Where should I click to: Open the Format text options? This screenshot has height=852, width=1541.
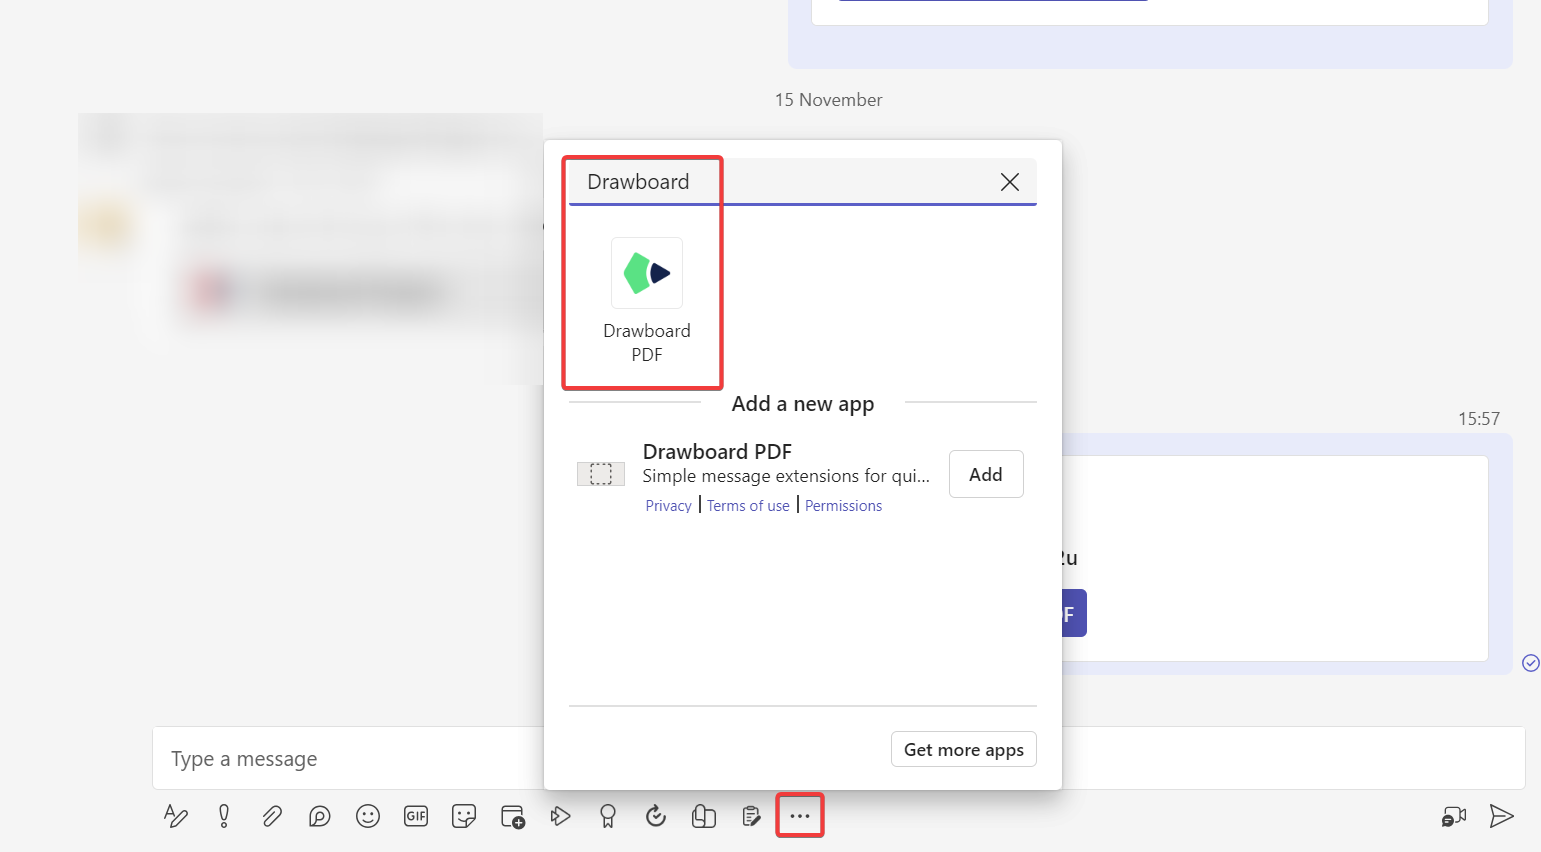pyautogui.click(x=176, y=816)
